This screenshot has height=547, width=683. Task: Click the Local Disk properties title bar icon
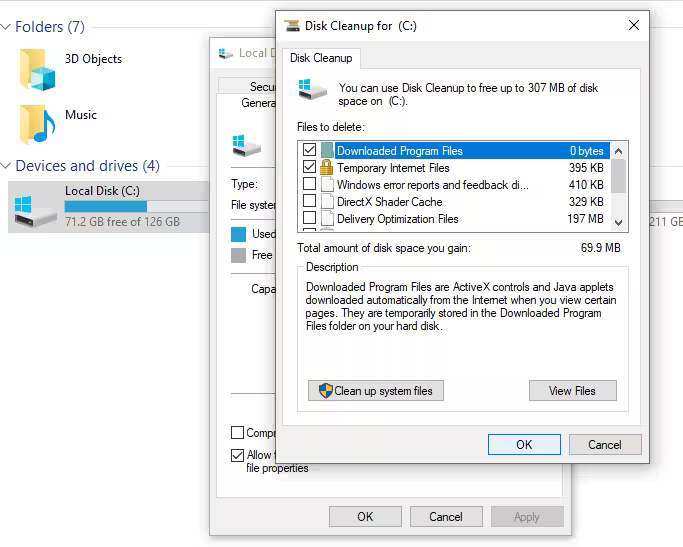click(226, 54)
